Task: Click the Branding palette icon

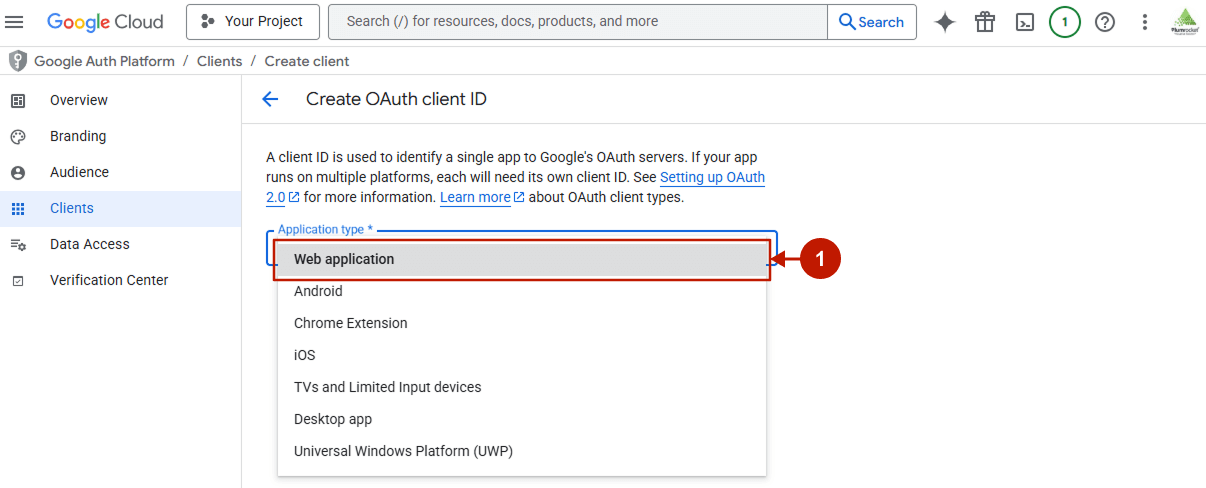Action: [17, 136]
